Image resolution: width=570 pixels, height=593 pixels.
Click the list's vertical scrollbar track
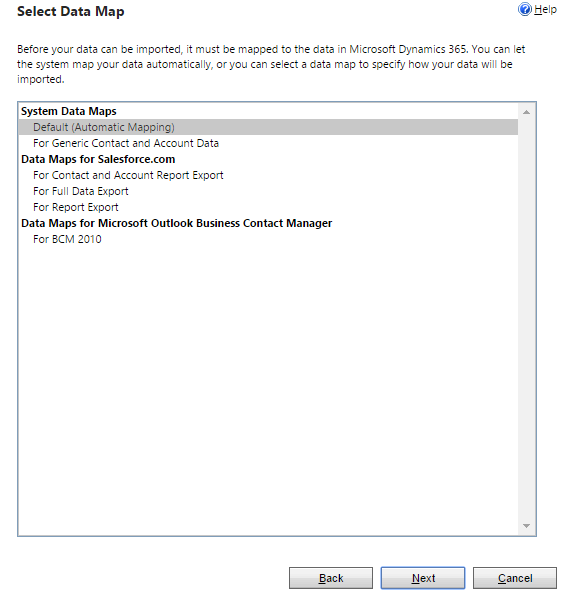[526, 319]
